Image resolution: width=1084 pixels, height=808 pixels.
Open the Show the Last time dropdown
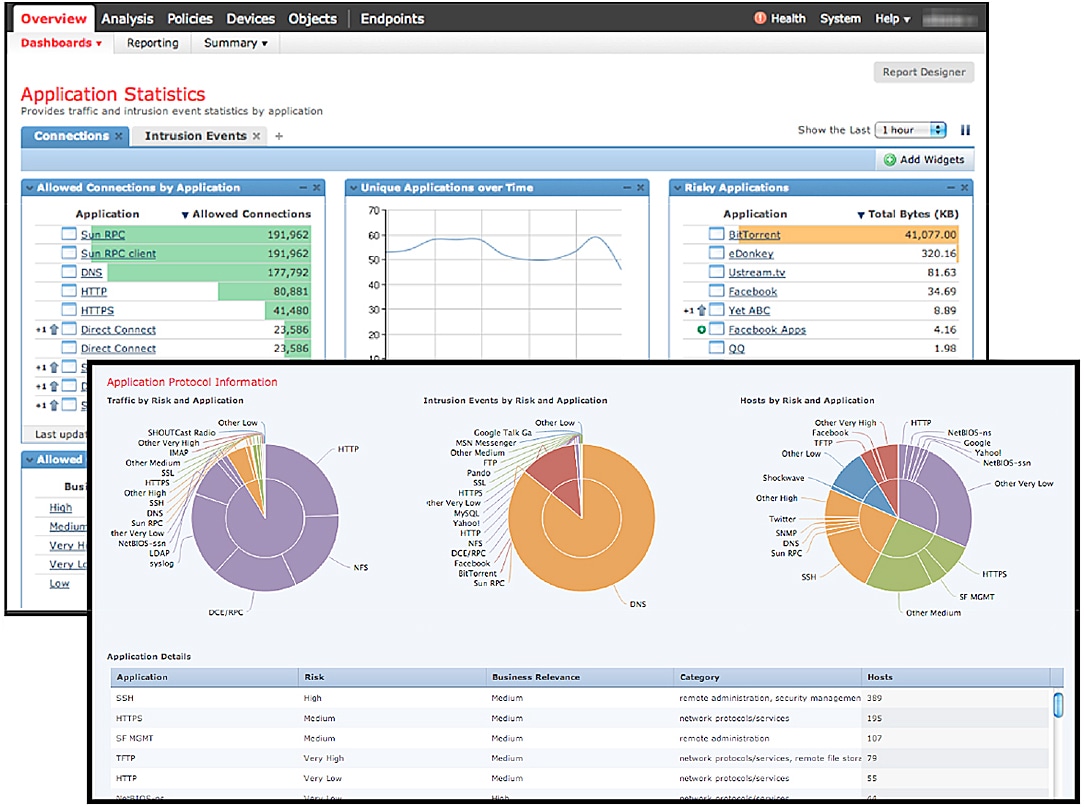coord(910,130)
